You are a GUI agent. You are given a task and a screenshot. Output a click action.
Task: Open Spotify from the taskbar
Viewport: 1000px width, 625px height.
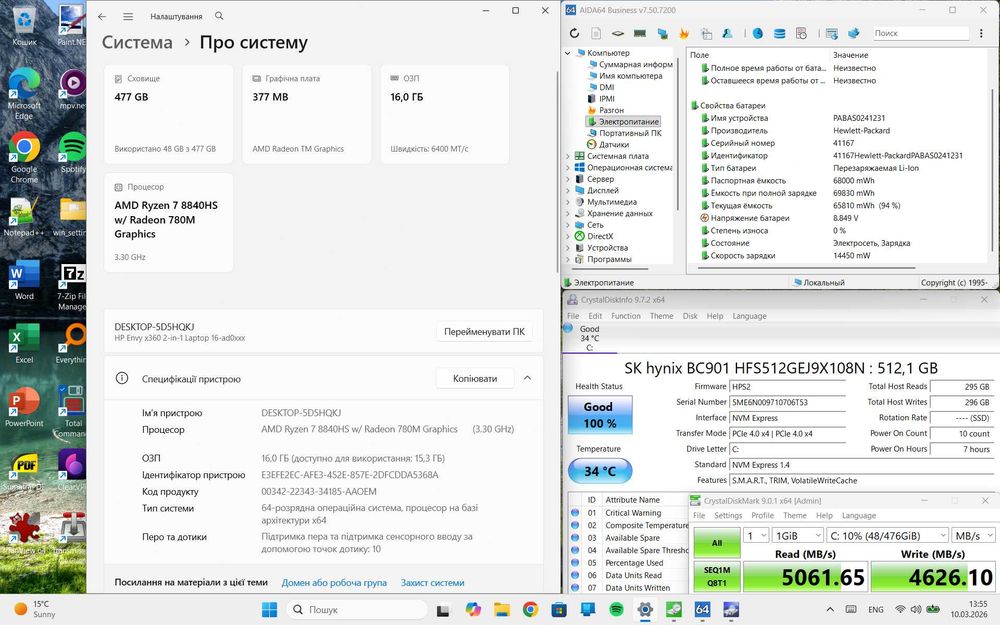[617, 610]
